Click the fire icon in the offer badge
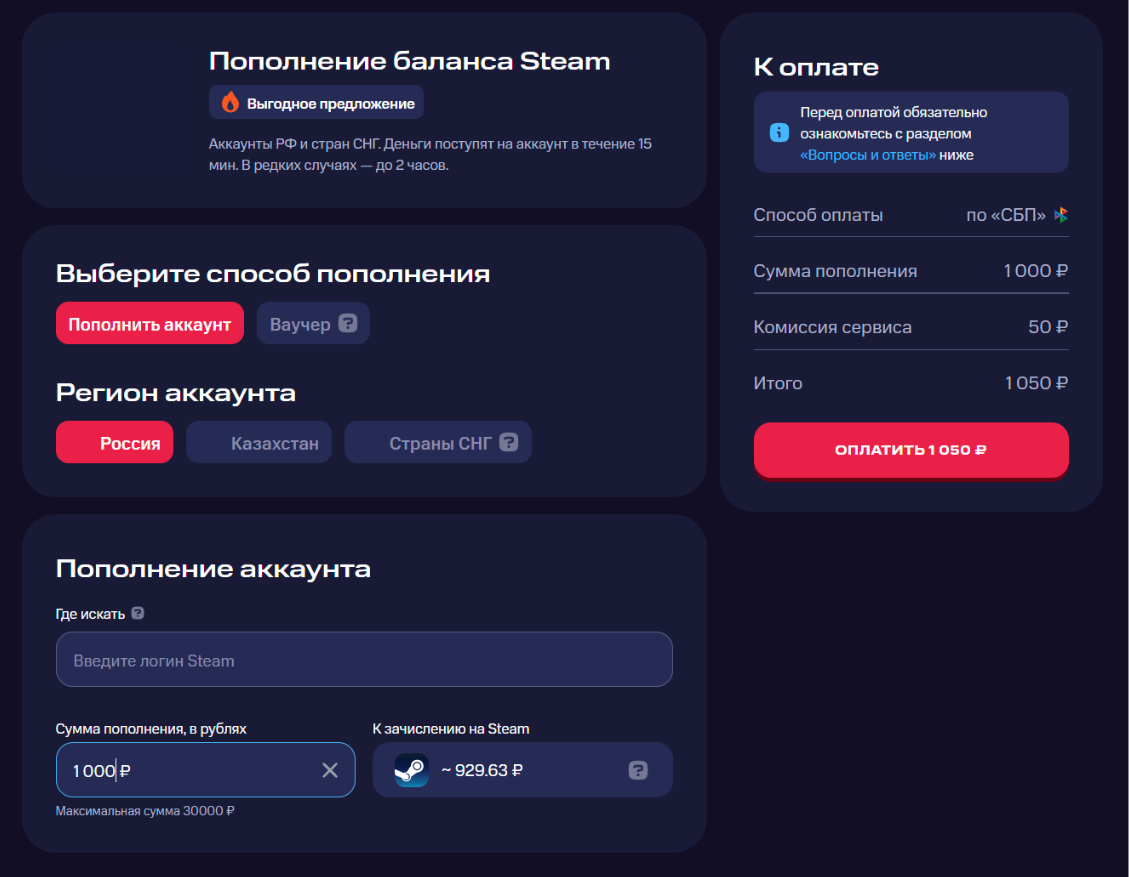The width and height of the screenshot is (1129, 877). [230, 103]
